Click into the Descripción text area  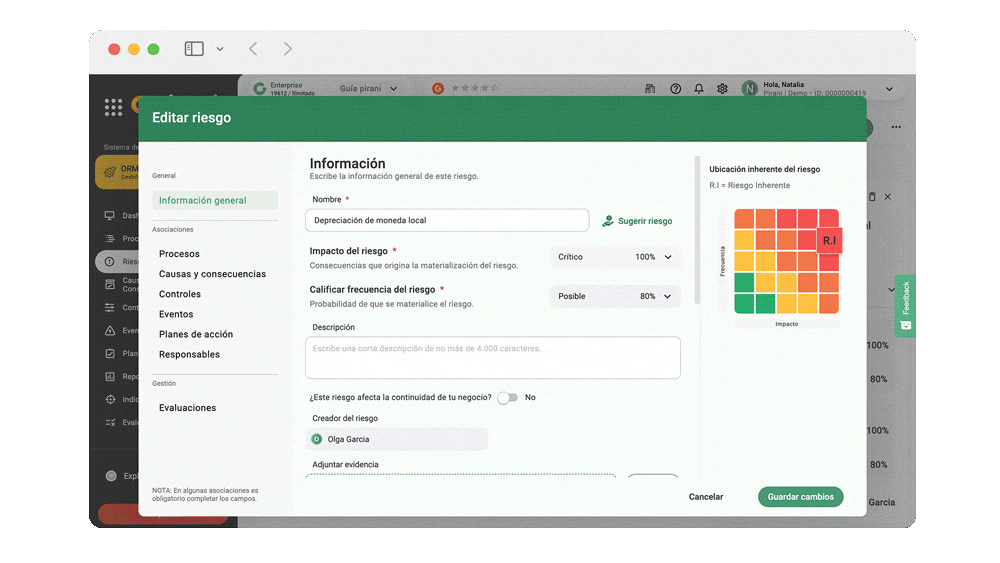492,358
